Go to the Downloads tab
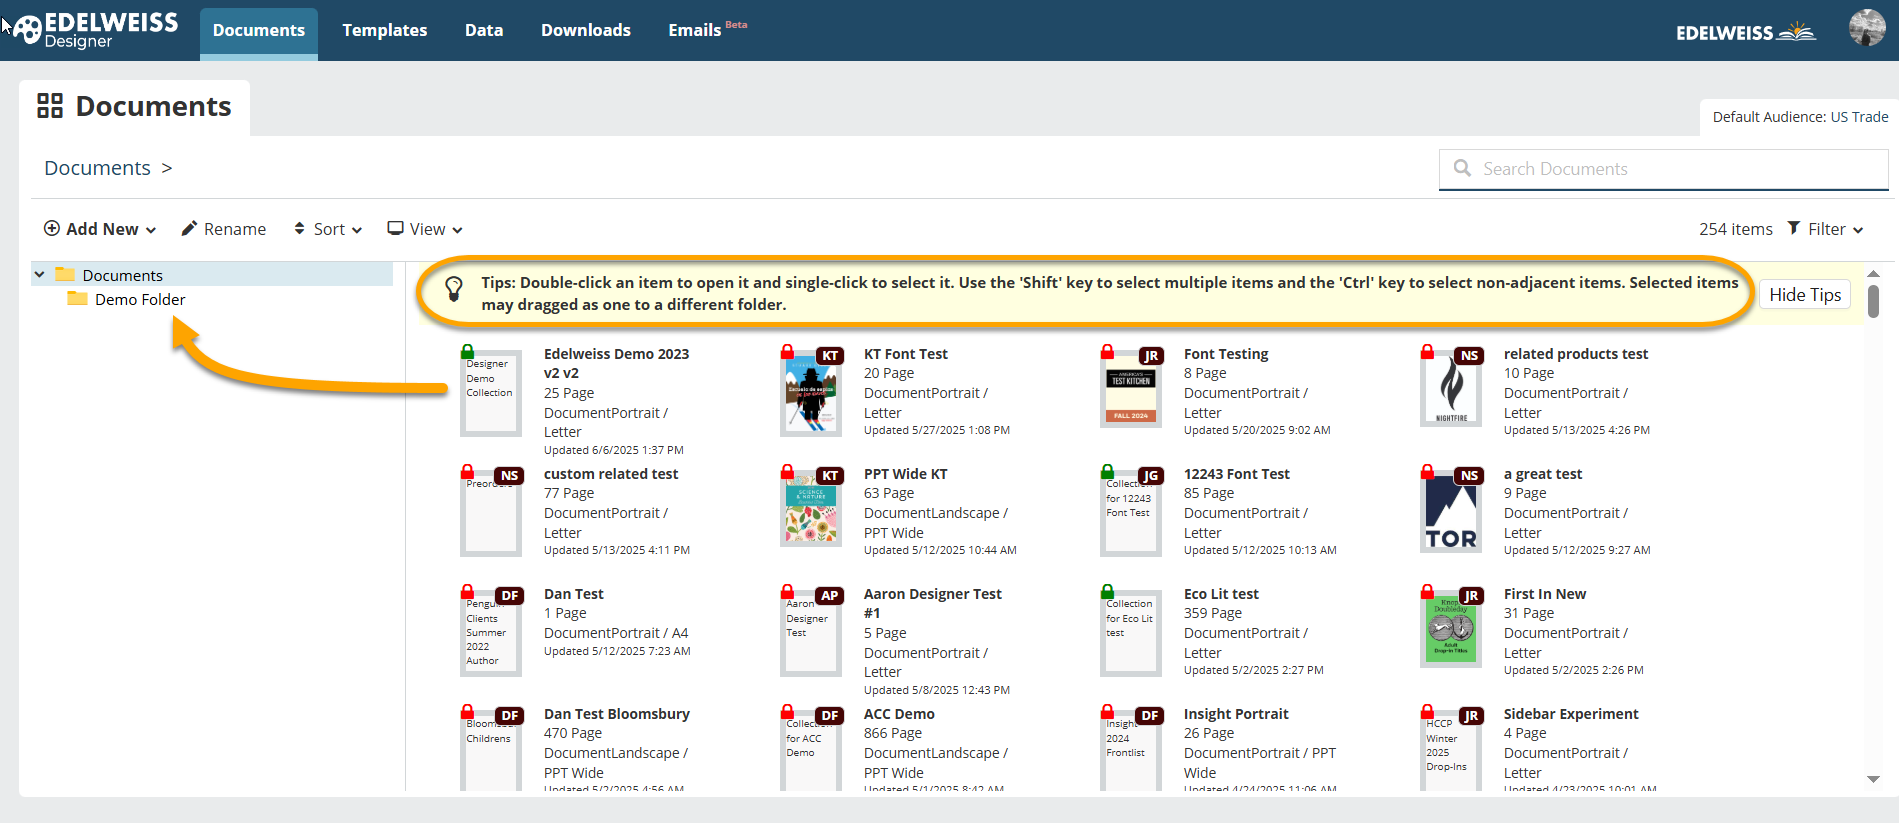Screen dimensions: 1899x823 (x=586, y=30)
